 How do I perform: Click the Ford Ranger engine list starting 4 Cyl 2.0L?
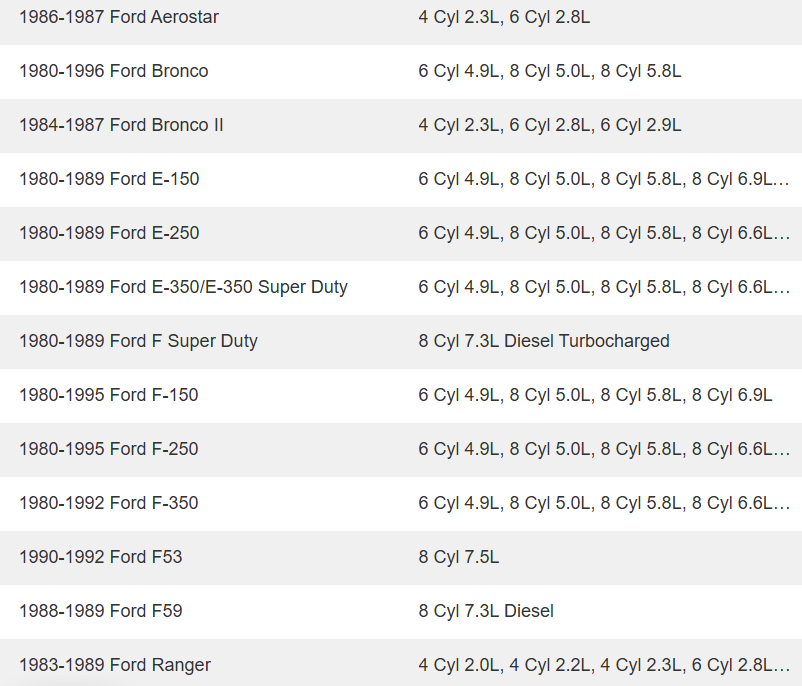604,665
